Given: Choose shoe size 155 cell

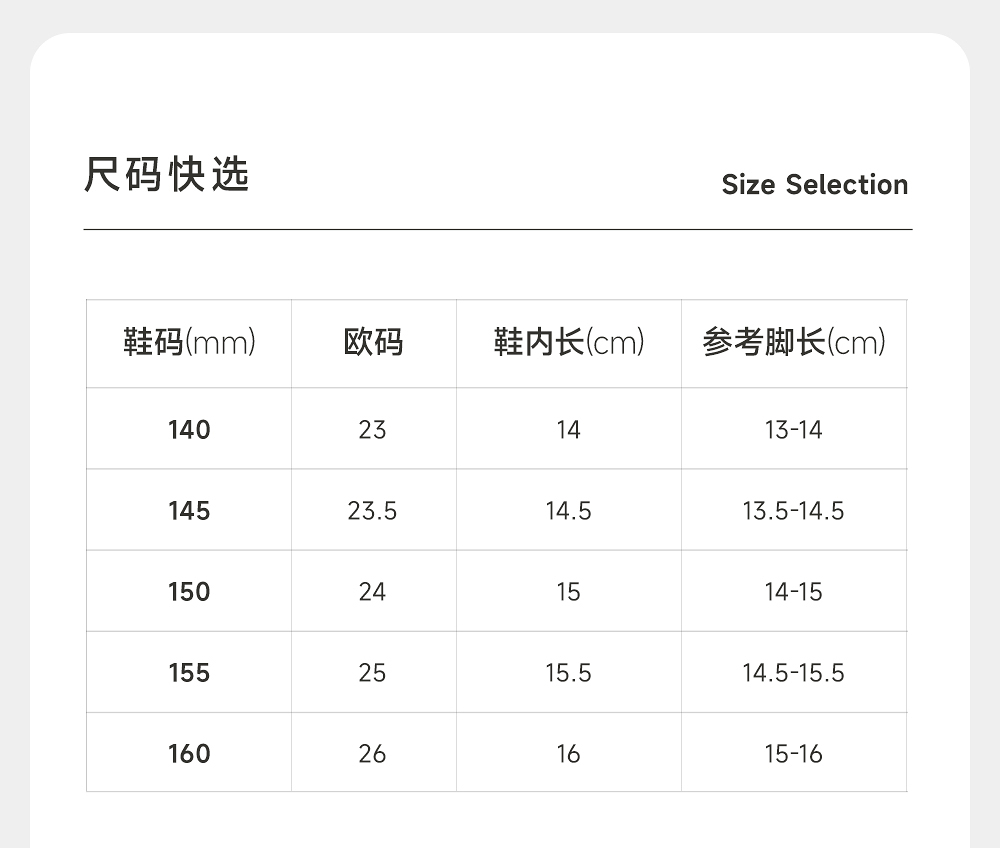Looking at the screenshot, I should click(x=189, y=673).
